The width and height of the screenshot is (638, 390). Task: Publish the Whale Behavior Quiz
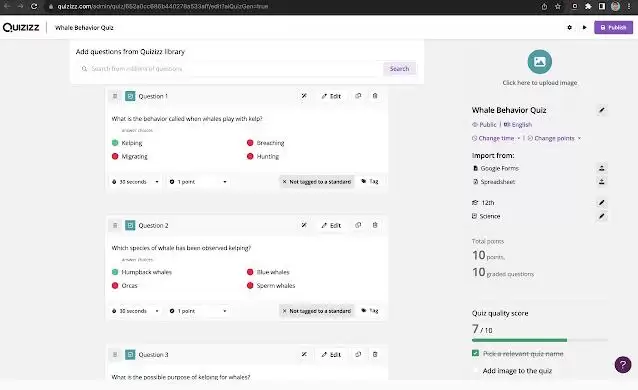coord(613,27)
